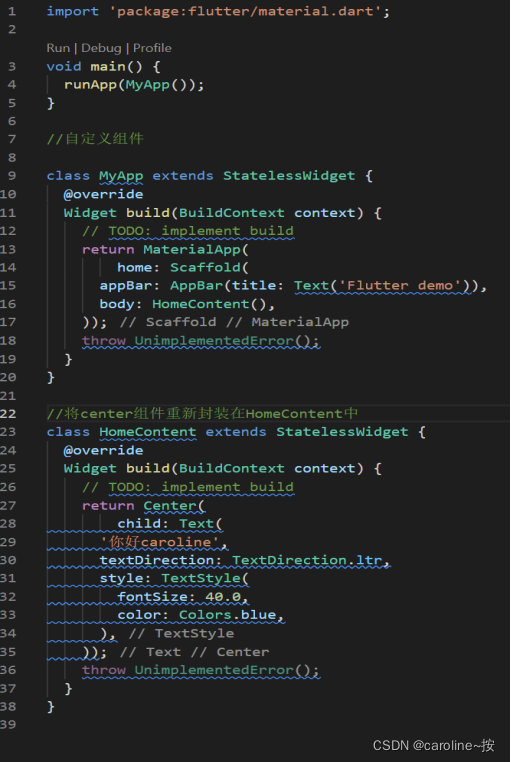Click the TODO comment on line 26
This screenshot has height=762, width=511.
click(x=188, y=487)
